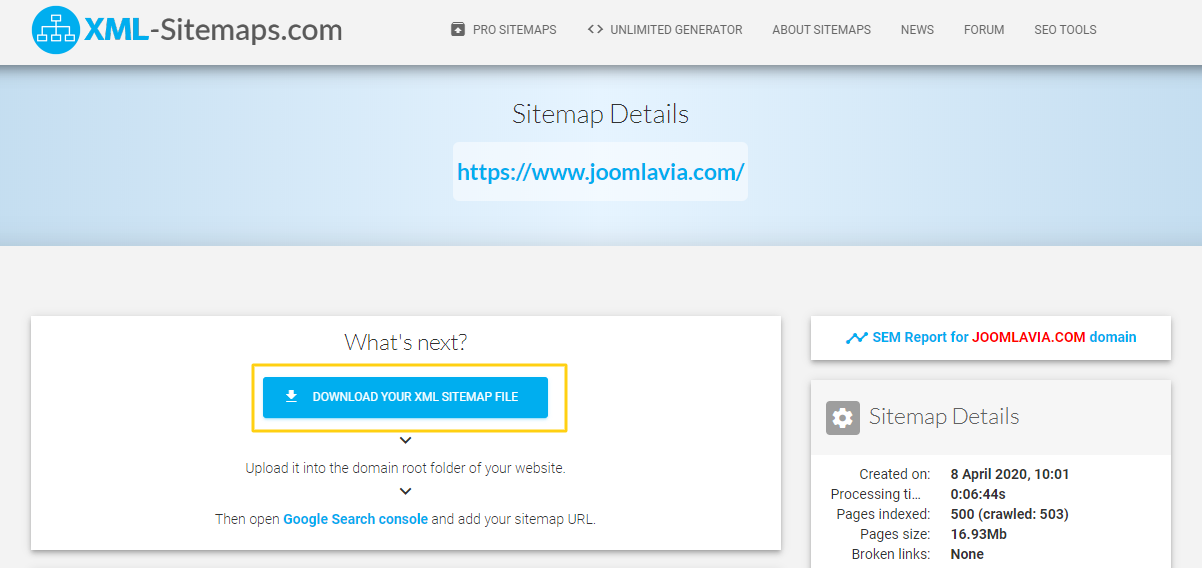Image resolution: width=1202 pixels, height=568 pixels.
Task: Click the chevron below the download button
Action: (x=405, y=440)
